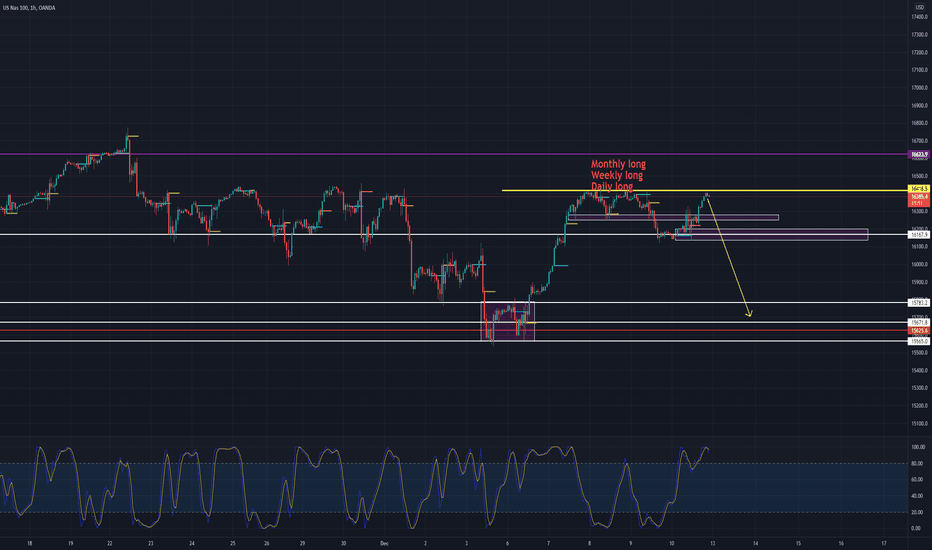
Task: Select the yellow projection arrow drawing
Action: [x=729, y=256]
